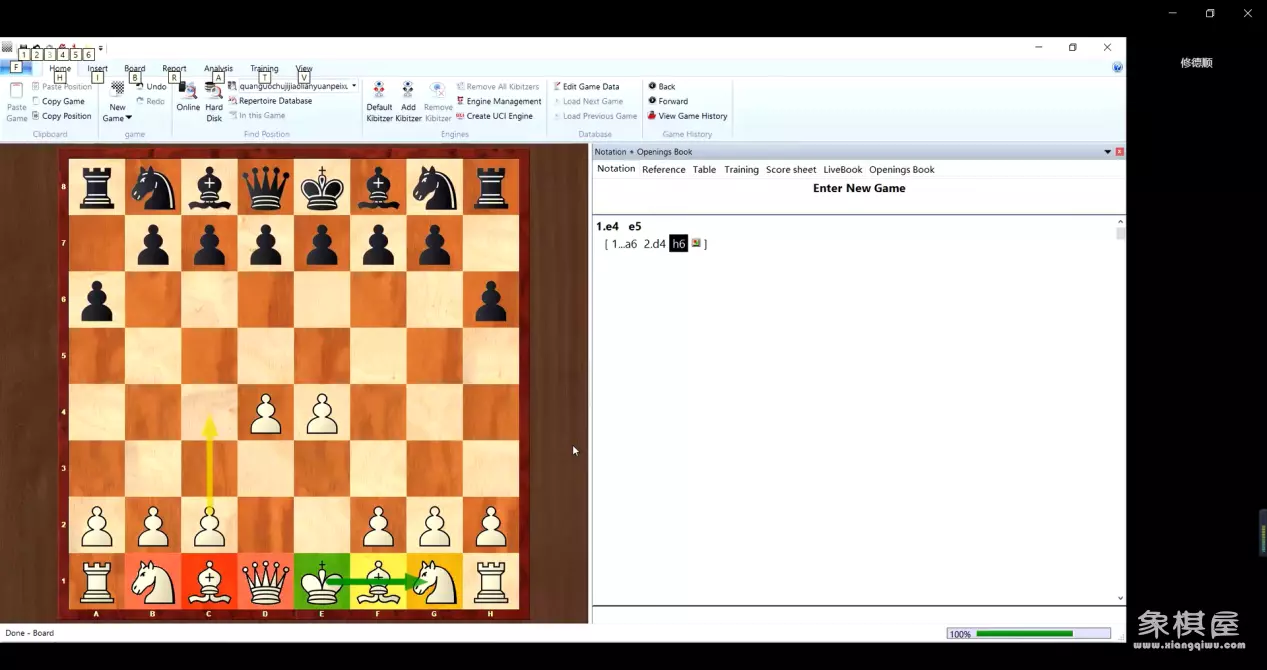
Task: Jump to move 1.e4 in notation
Action: 607,227
